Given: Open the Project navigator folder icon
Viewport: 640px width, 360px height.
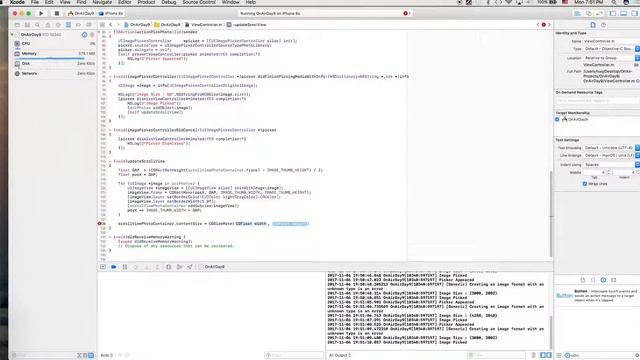Looking at the screenshot, I should [17, 25].
